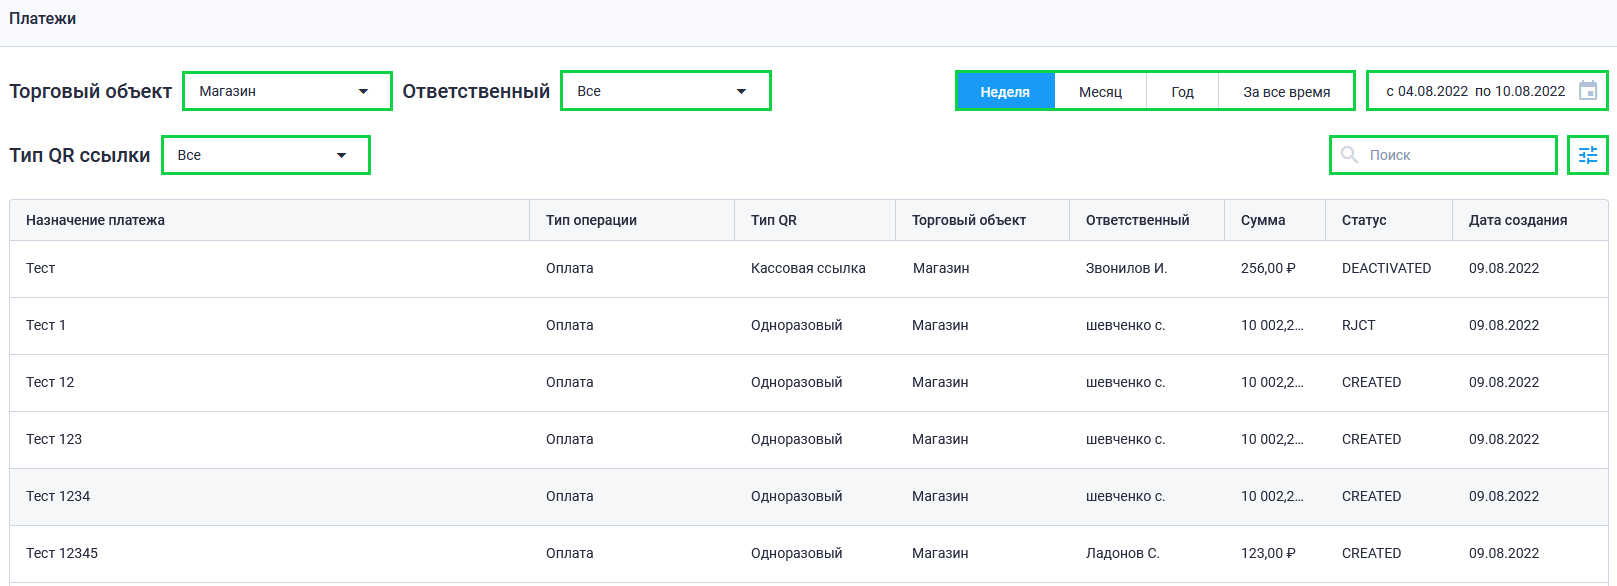The image size is (1617, 586).
Task: Open the DEACTIVATED Тест payment row
Action: coord(808,269)
